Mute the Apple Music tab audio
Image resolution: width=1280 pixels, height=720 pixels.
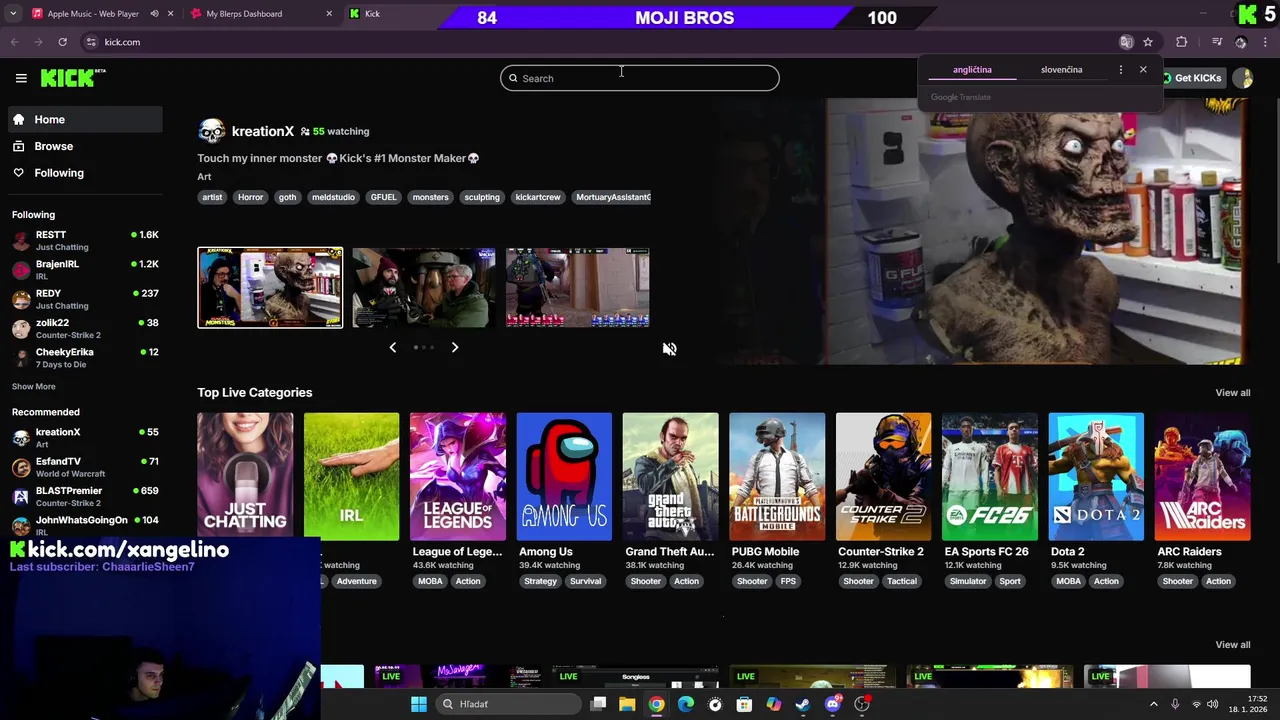pyautogui.click(x=154, y=14)
